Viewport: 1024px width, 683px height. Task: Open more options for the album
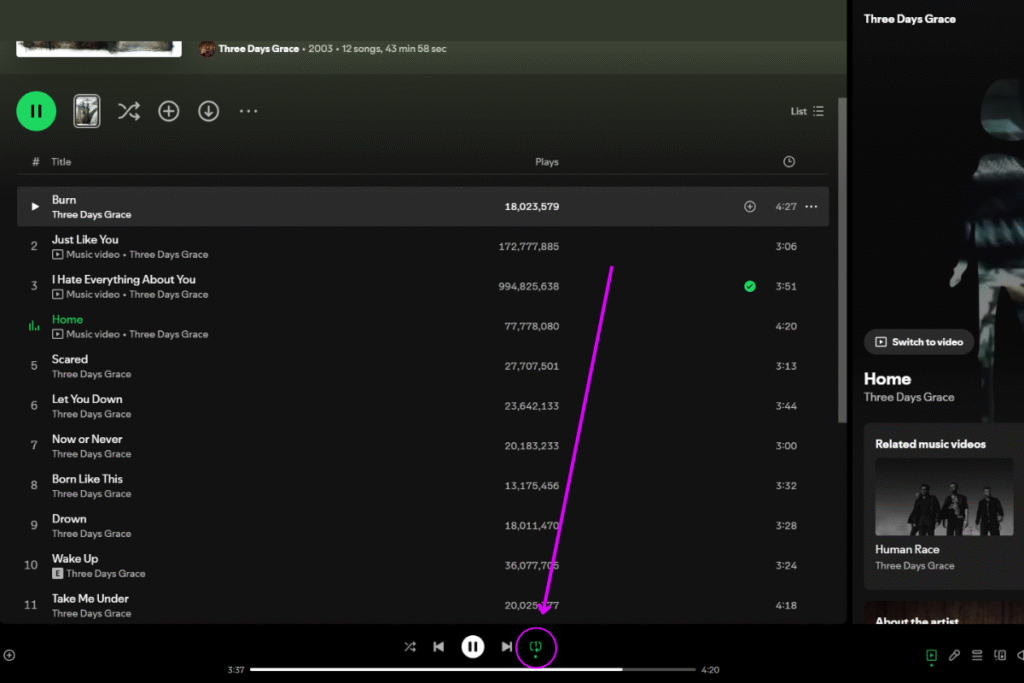(248, 111)
